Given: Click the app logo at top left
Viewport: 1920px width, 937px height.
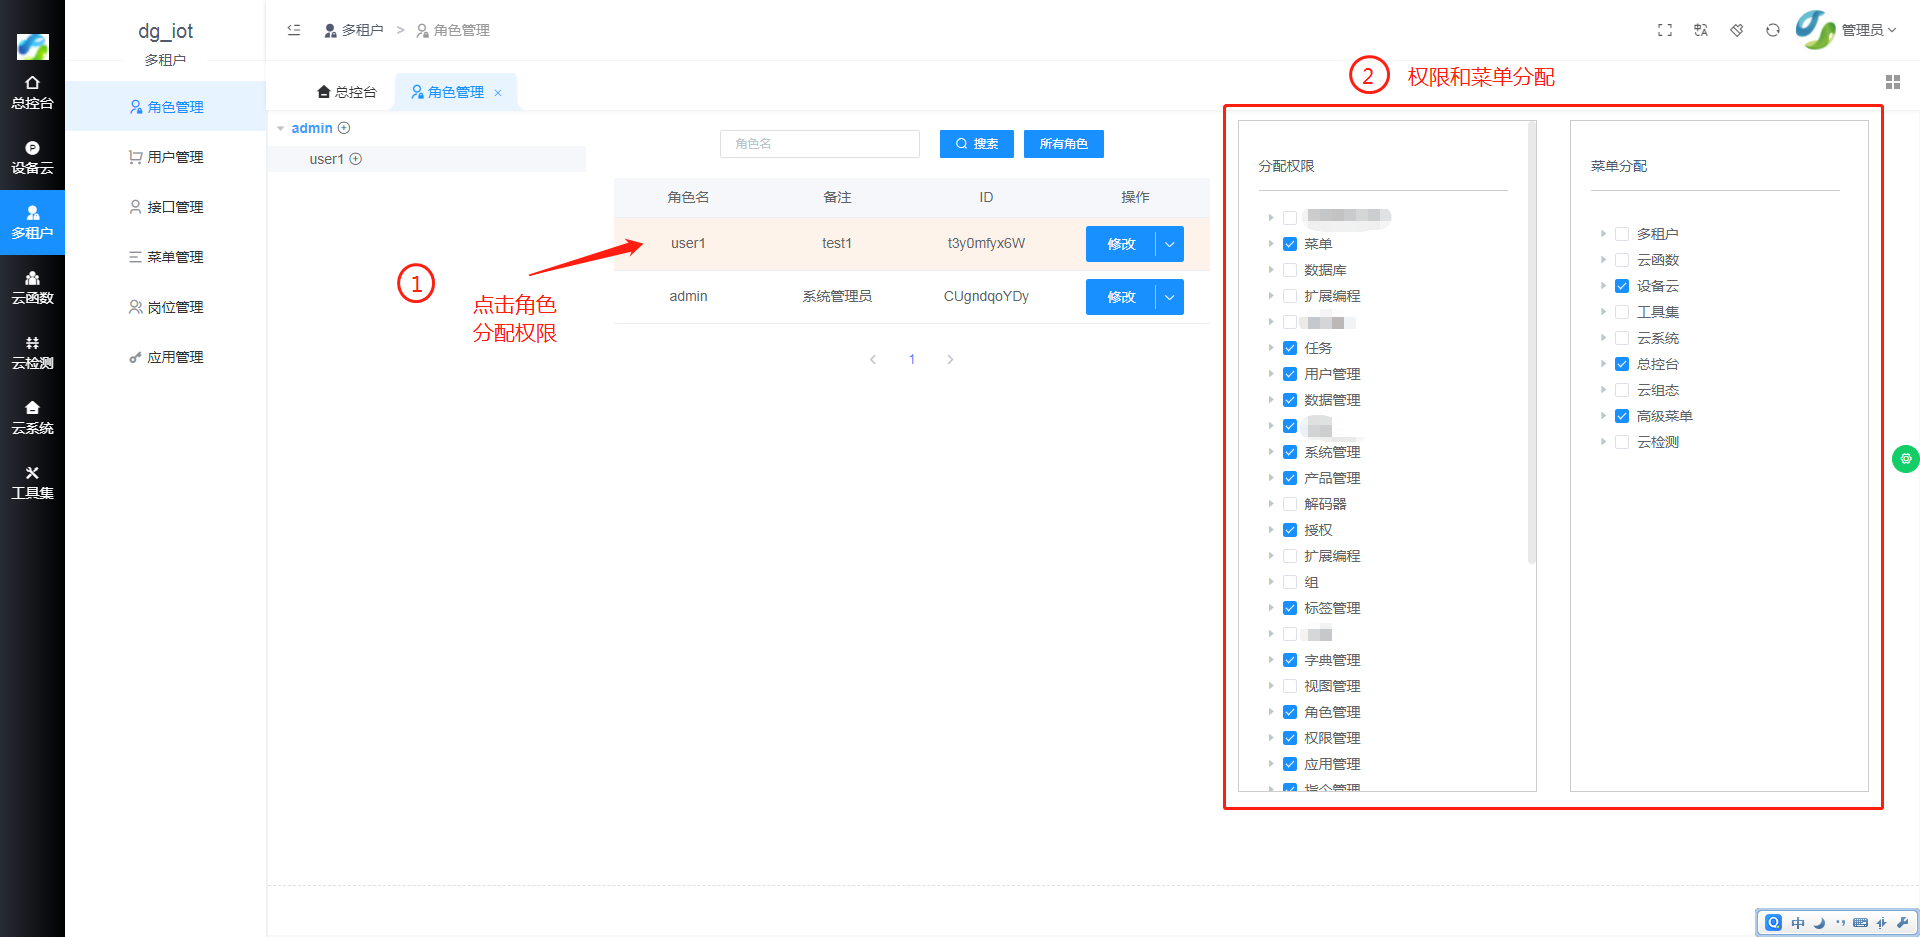Looking at the screenshot, I should 32,46.
